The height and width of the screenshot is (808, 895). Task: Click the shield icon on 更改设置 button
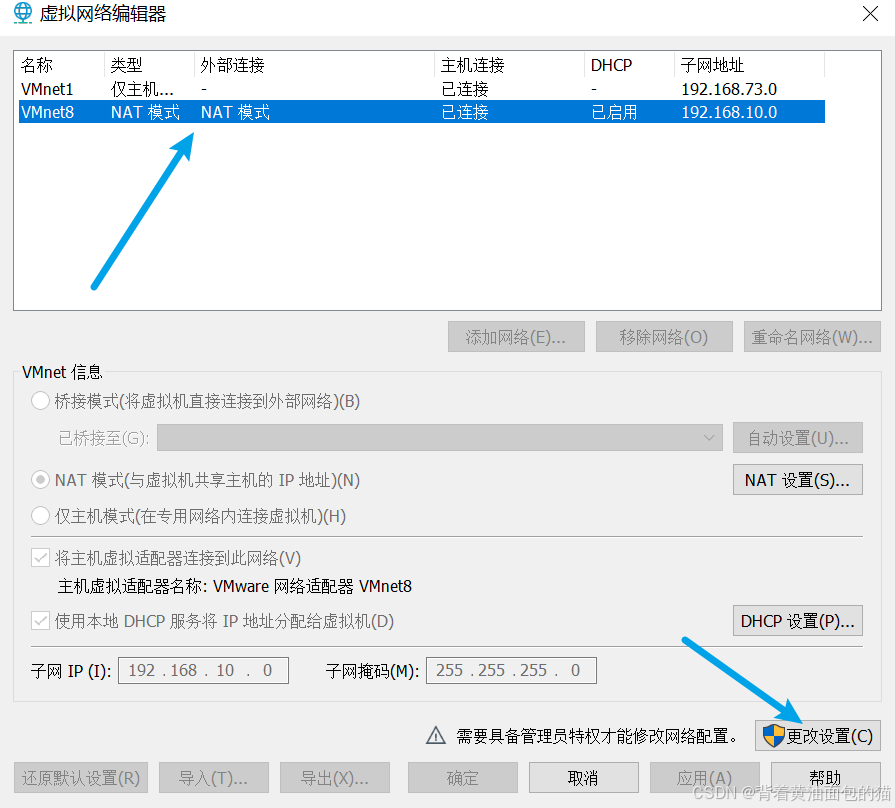click(x=774, y=736)
